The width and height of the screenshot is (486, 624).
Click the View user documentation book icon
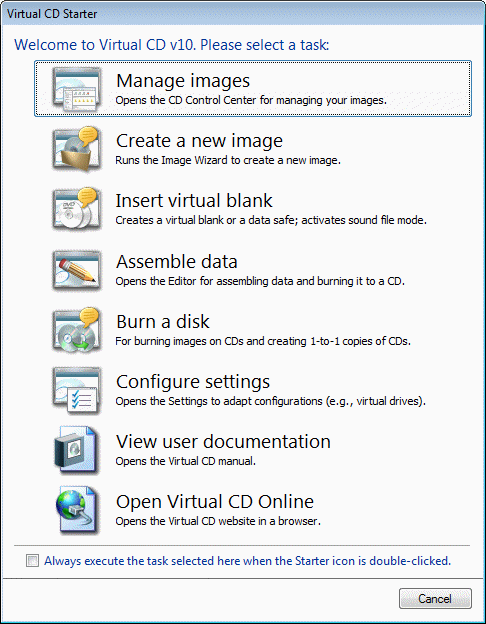coord(77,450)
